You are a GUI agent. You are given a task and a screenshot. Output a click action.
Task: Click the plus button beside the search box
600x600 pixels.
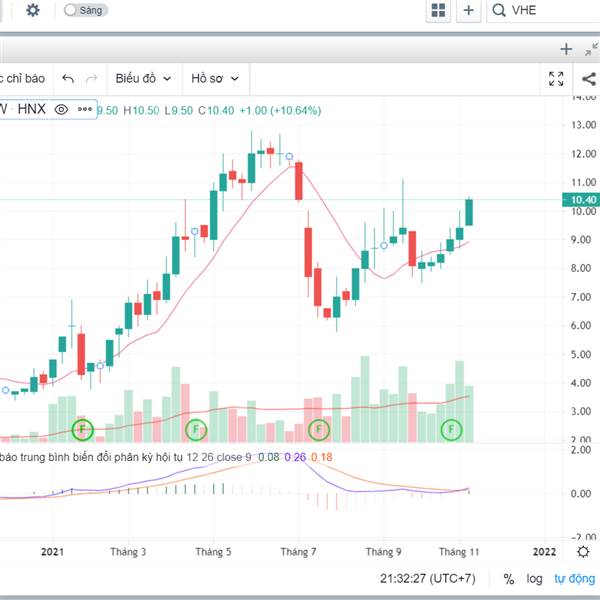pyautogui.click(x=468, y=10)
